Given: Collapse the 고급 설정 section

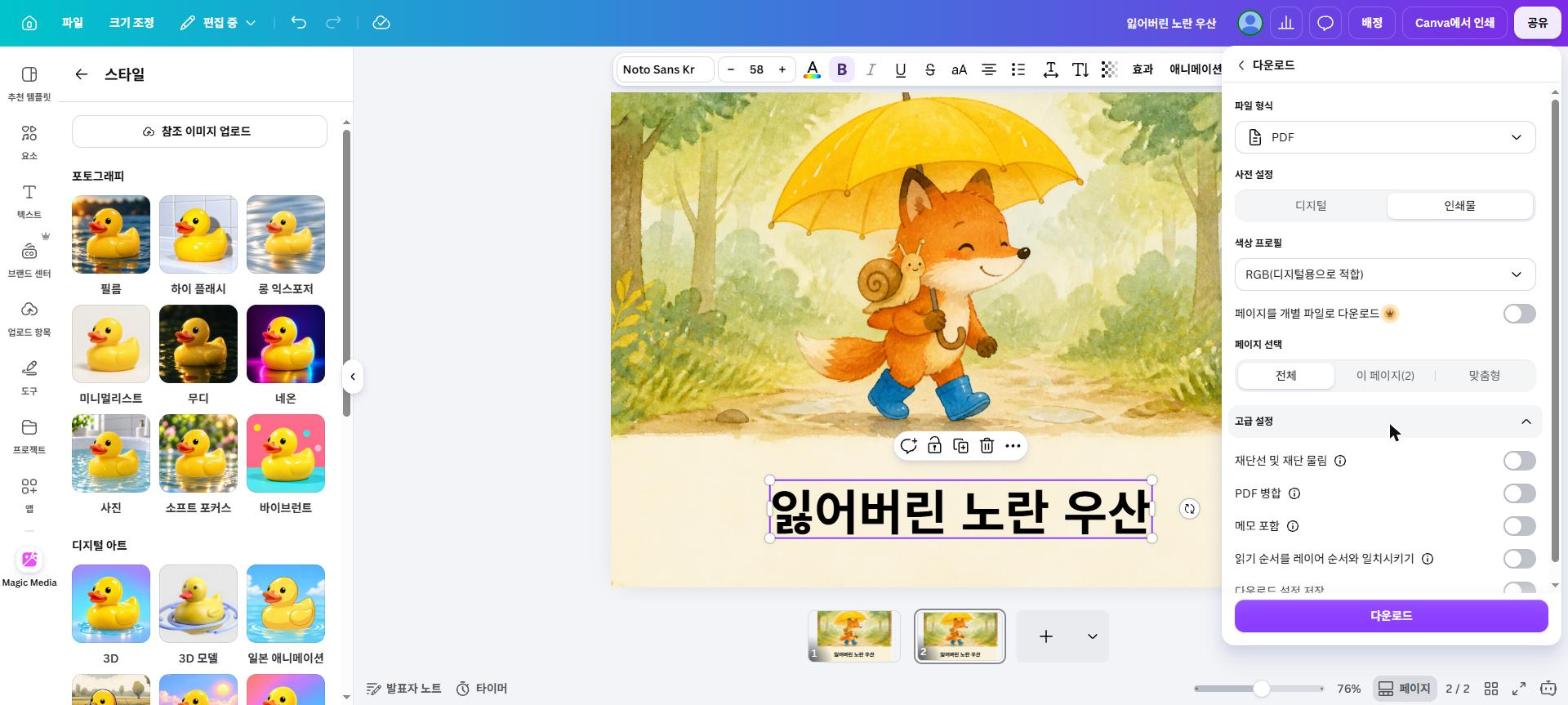Looking at the screenshot, I should (1385, 421).
